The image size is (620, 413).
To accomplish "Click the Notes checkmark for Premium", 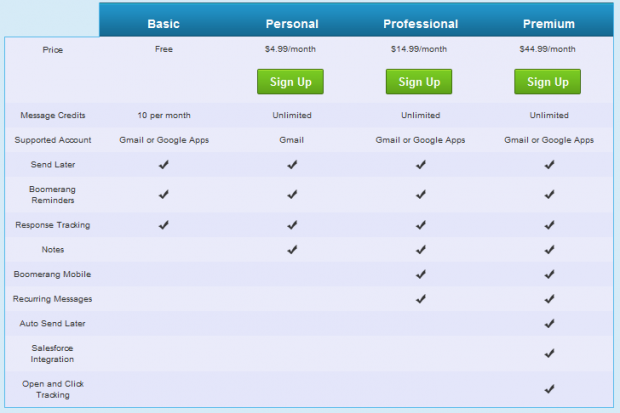I will click(549, 250).
